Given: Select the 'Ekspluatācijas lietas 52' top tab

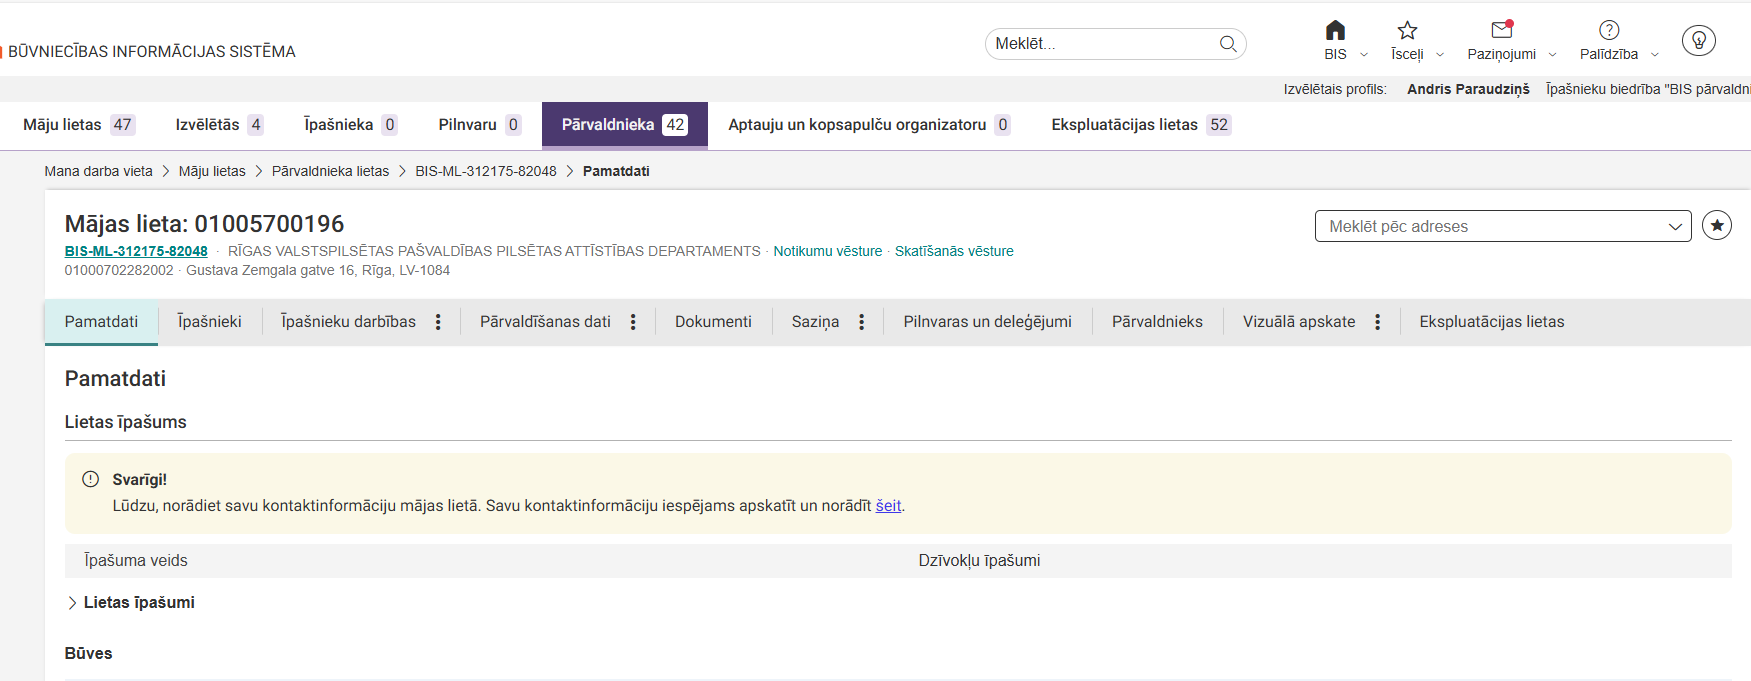Looking at the screenshot, I should (x=1140, y=125).
